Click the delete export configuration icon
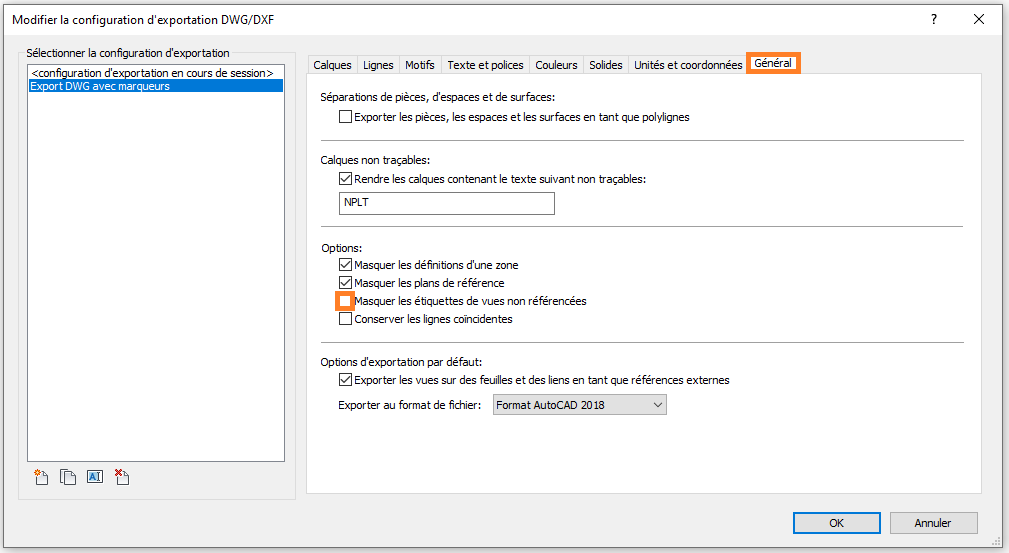The width and height of the screenshot is (1009, 553). click(x=122, y=477)
